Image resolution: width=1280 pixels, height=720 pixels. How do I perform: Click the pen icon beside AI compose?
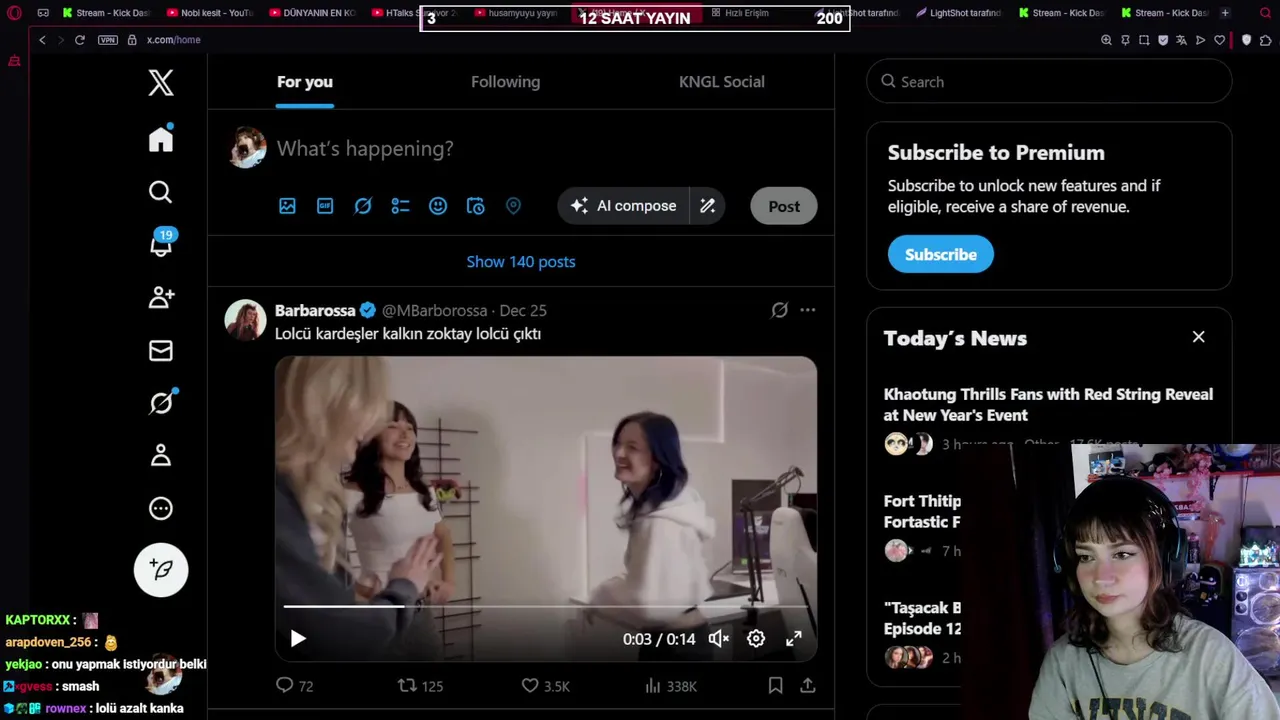[x=707, y=206]
